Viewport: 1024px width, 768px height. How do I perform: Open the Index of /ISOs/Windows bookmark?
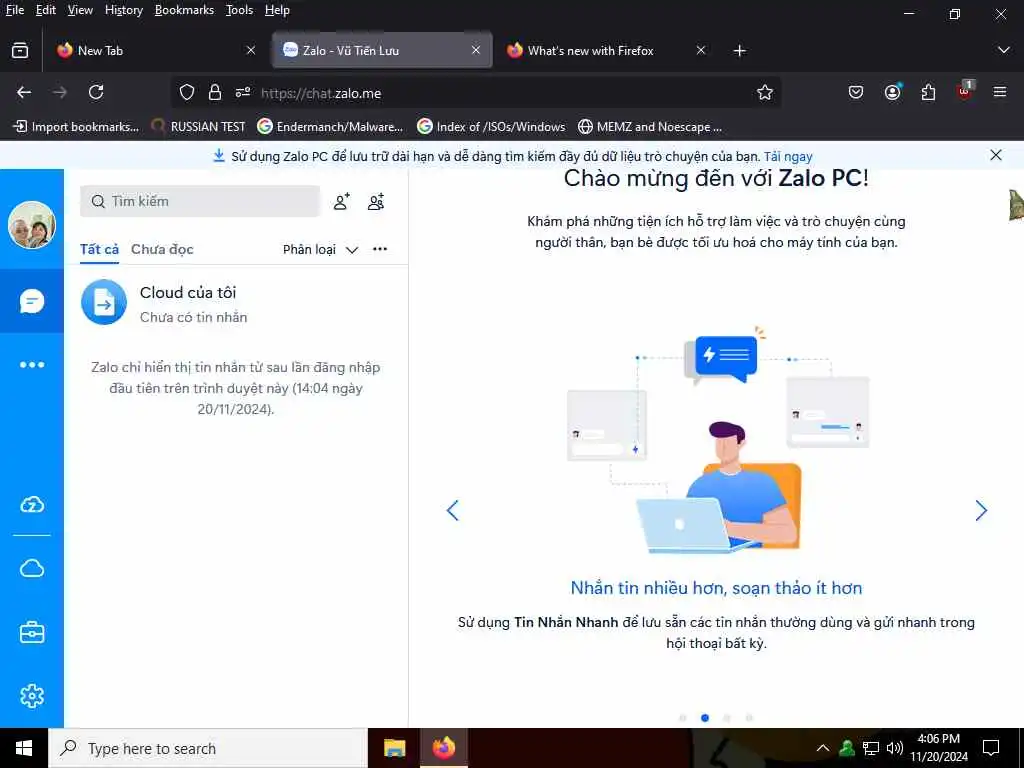[491, 127]
